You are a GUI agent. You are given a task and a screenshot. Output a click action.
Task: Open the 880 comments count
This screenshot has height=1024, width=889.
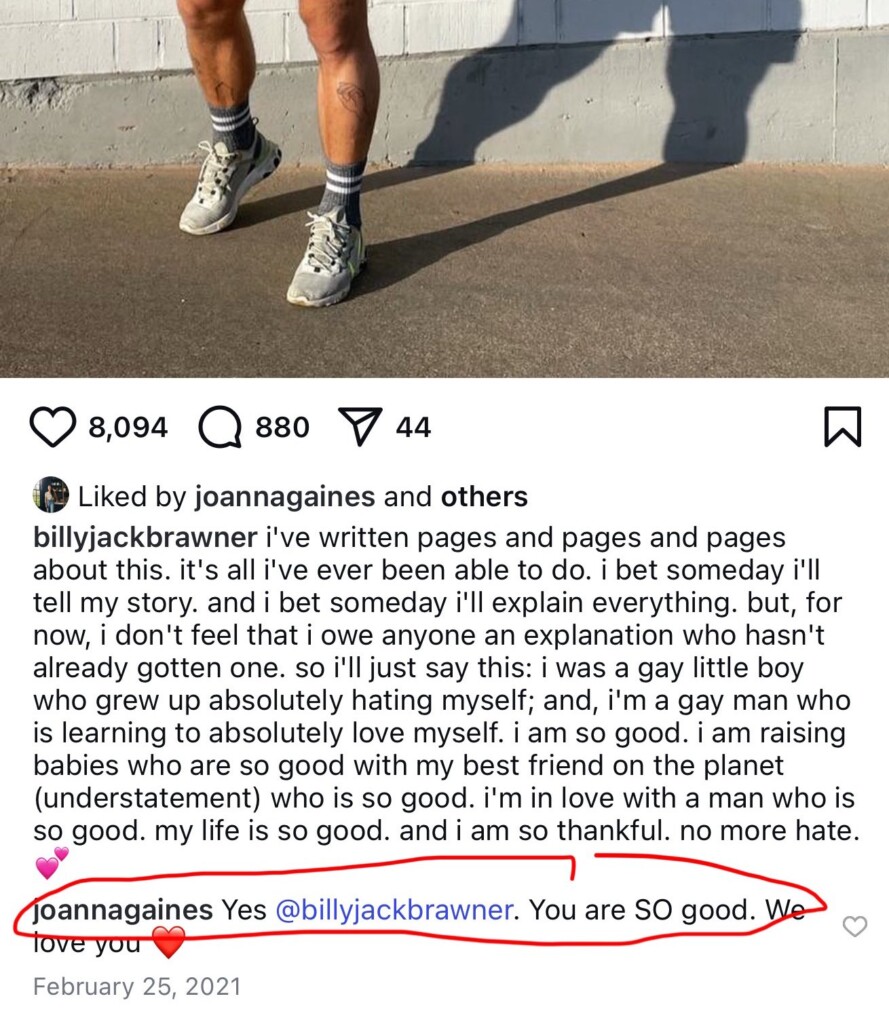(282, 427)
